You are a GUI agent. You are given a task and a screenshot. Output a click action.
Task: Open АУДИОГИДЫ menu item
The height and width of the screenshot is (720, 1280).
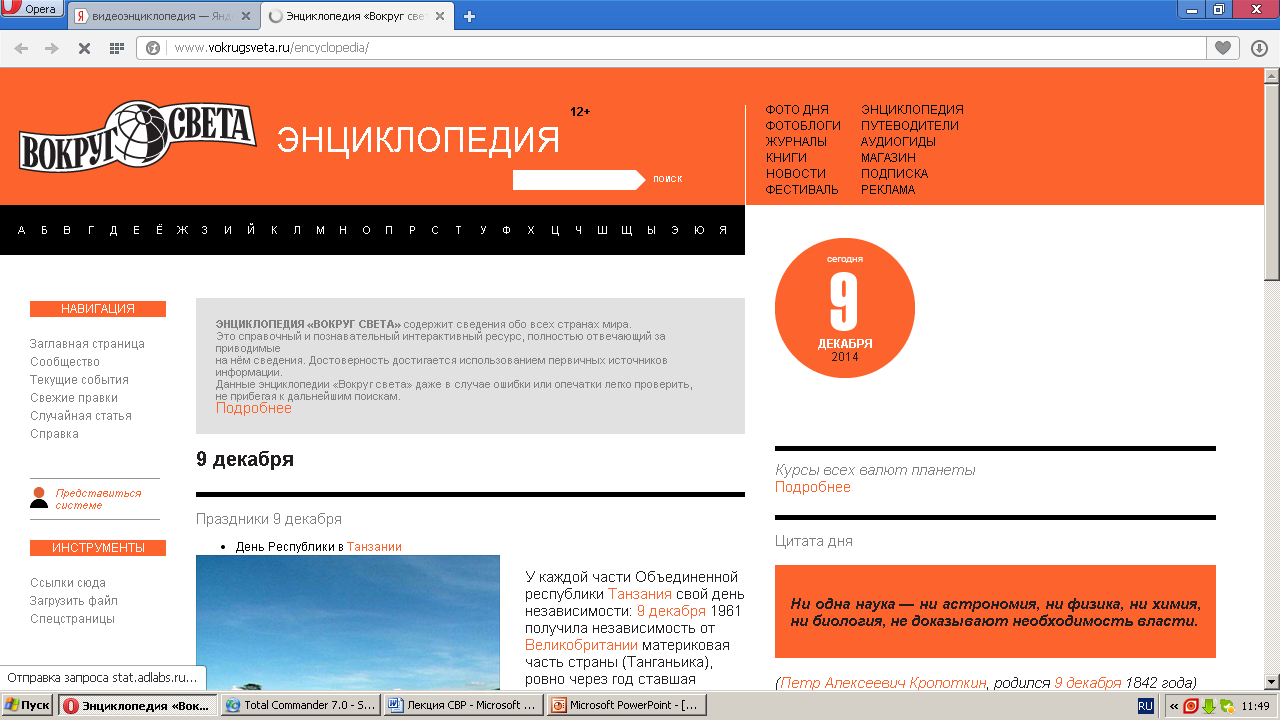click(x=898, y=142)
